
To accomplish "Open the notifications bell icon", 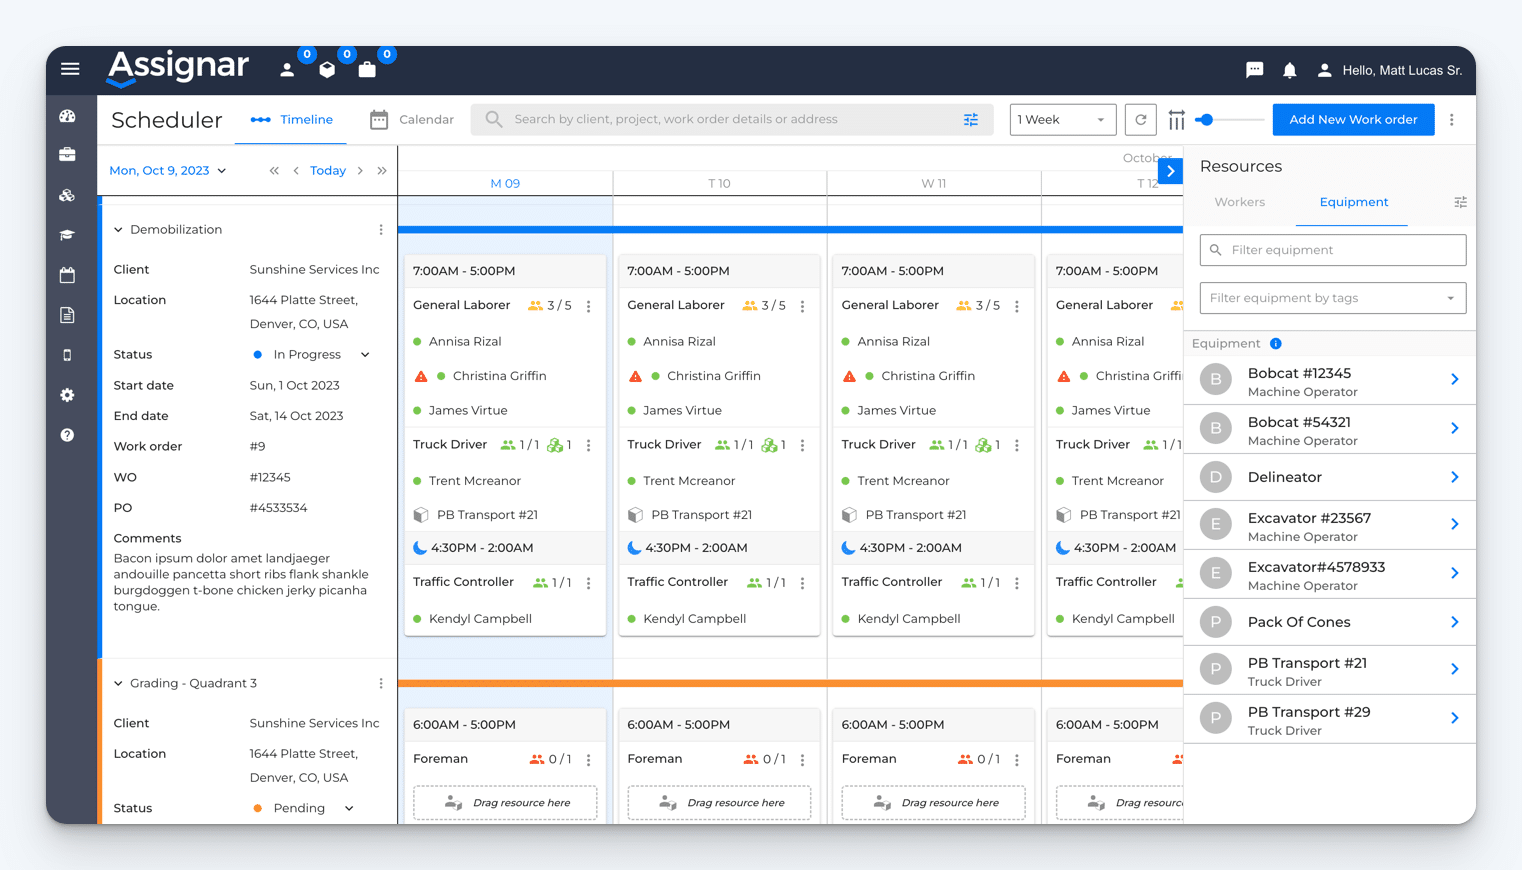I will pyautogui.click(x=1289, y=70).
